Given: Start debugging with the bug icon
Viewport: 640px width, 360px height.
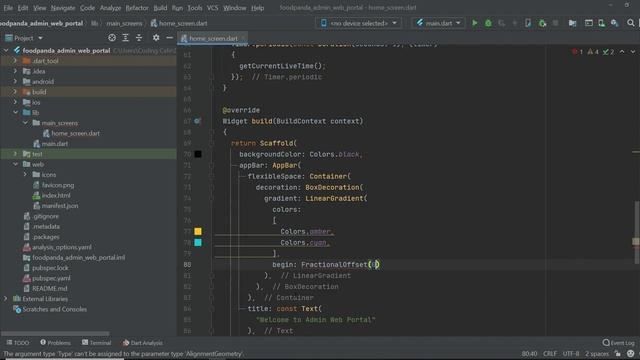Looking at the screenshot, I should (x=488, y=23).
